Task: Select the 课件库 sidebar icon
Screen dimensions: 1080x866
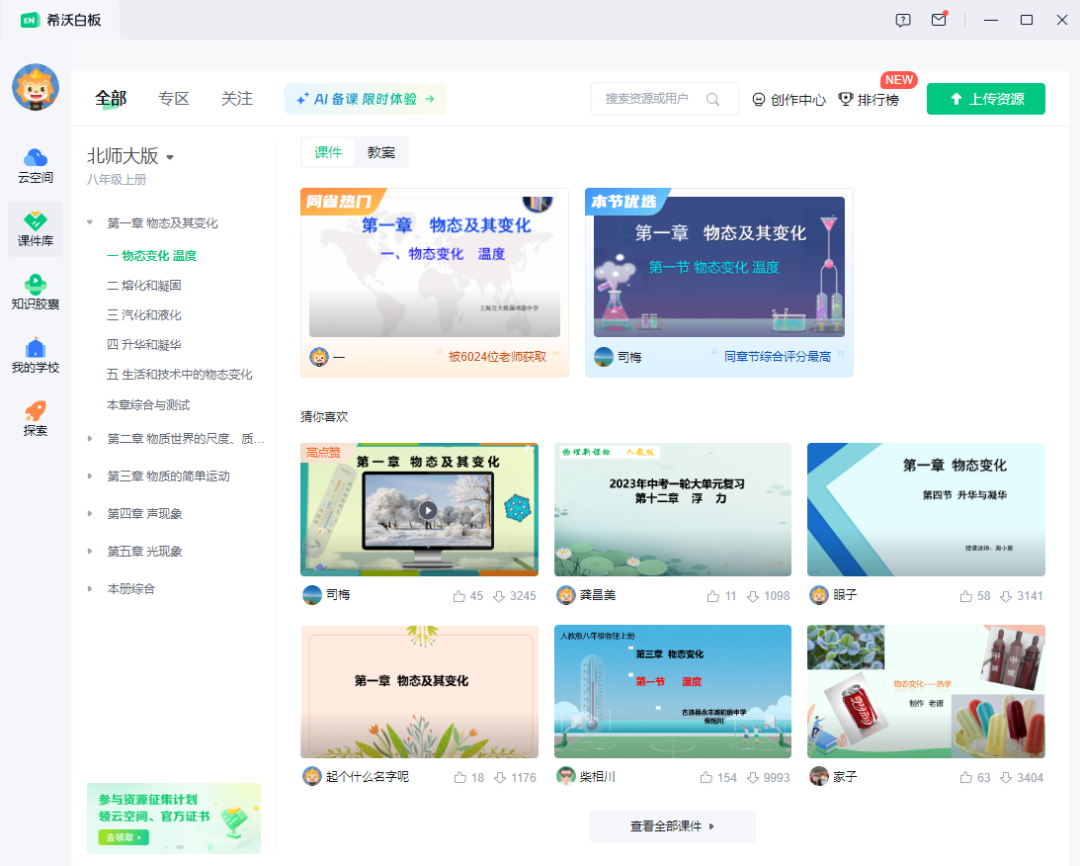Action: 35,228
